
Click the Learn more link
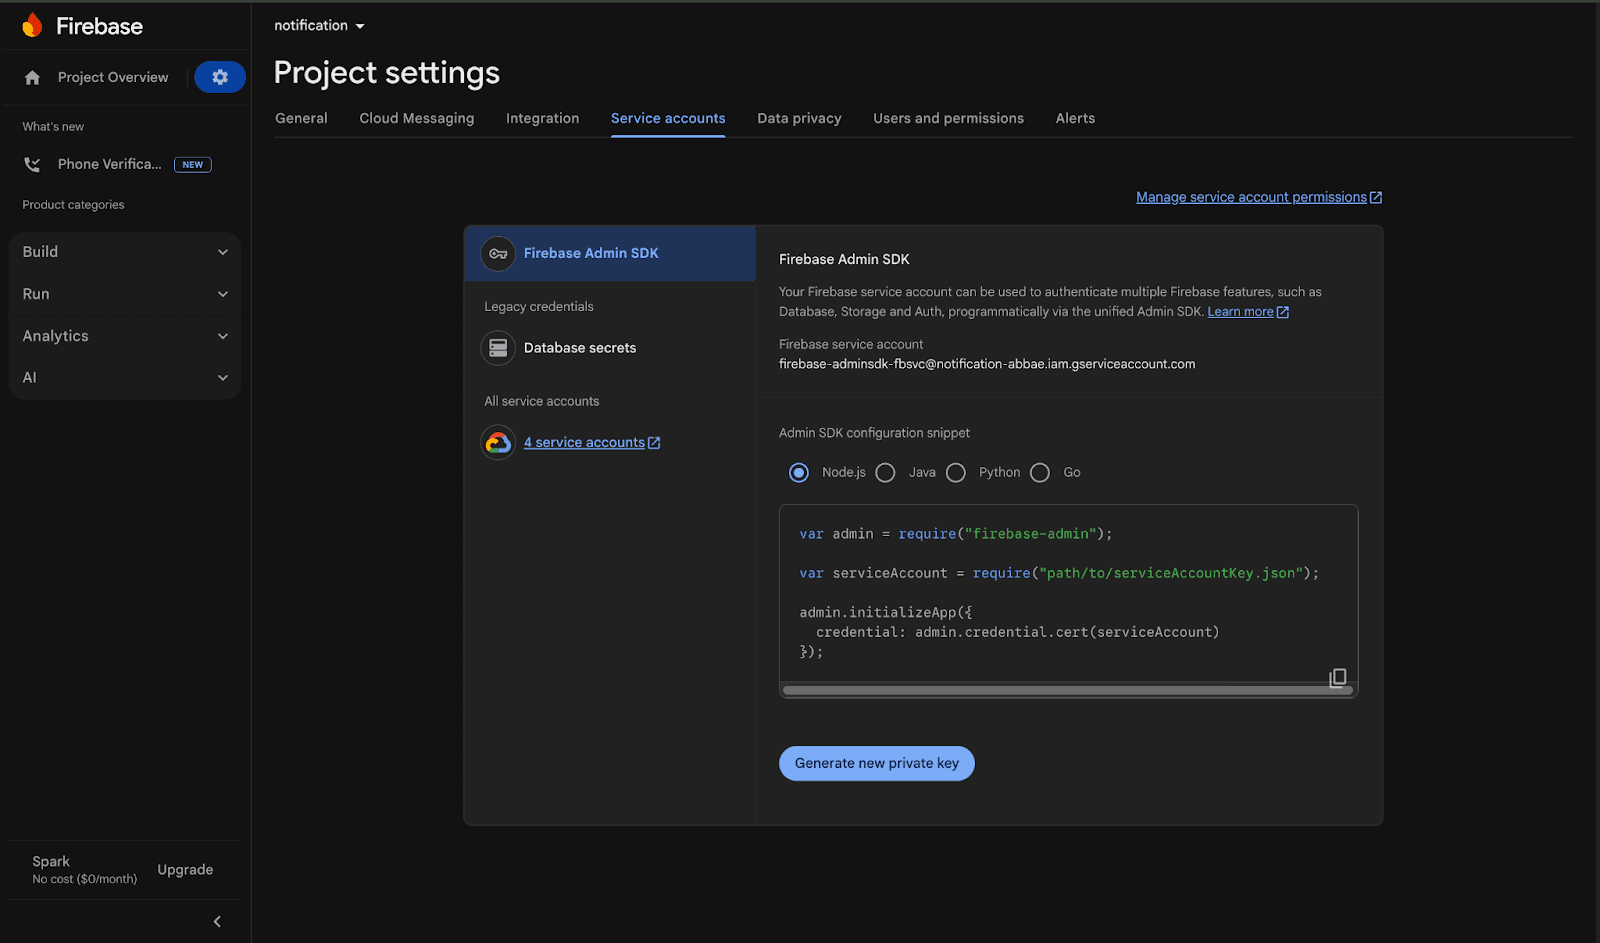click(x=1240, y=312)
